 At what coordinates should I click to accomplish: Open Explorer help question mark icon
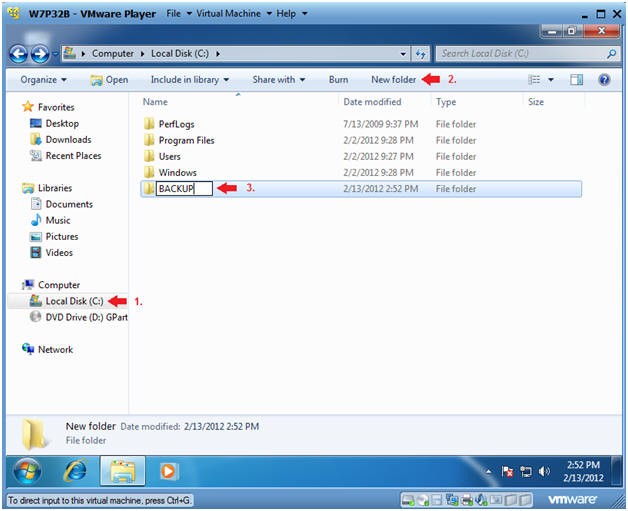[x=604, y=80]
